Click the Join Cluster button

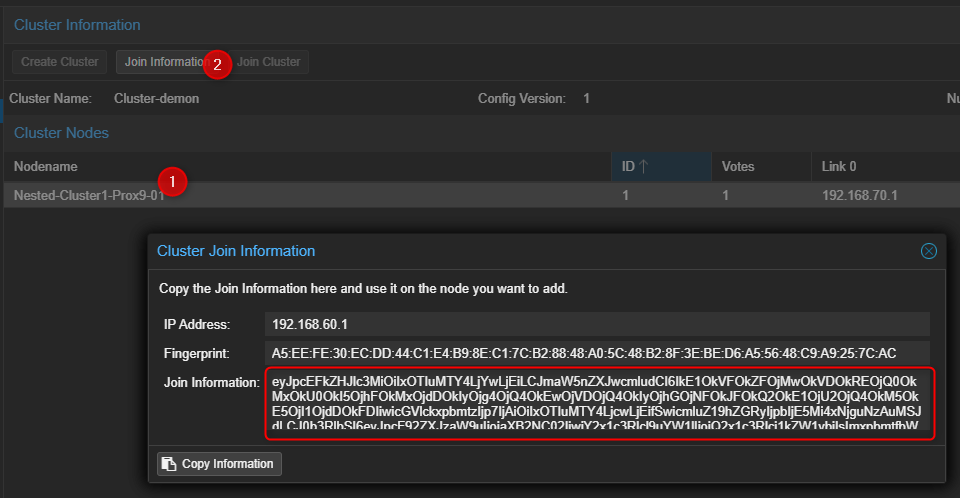point(268,62)
